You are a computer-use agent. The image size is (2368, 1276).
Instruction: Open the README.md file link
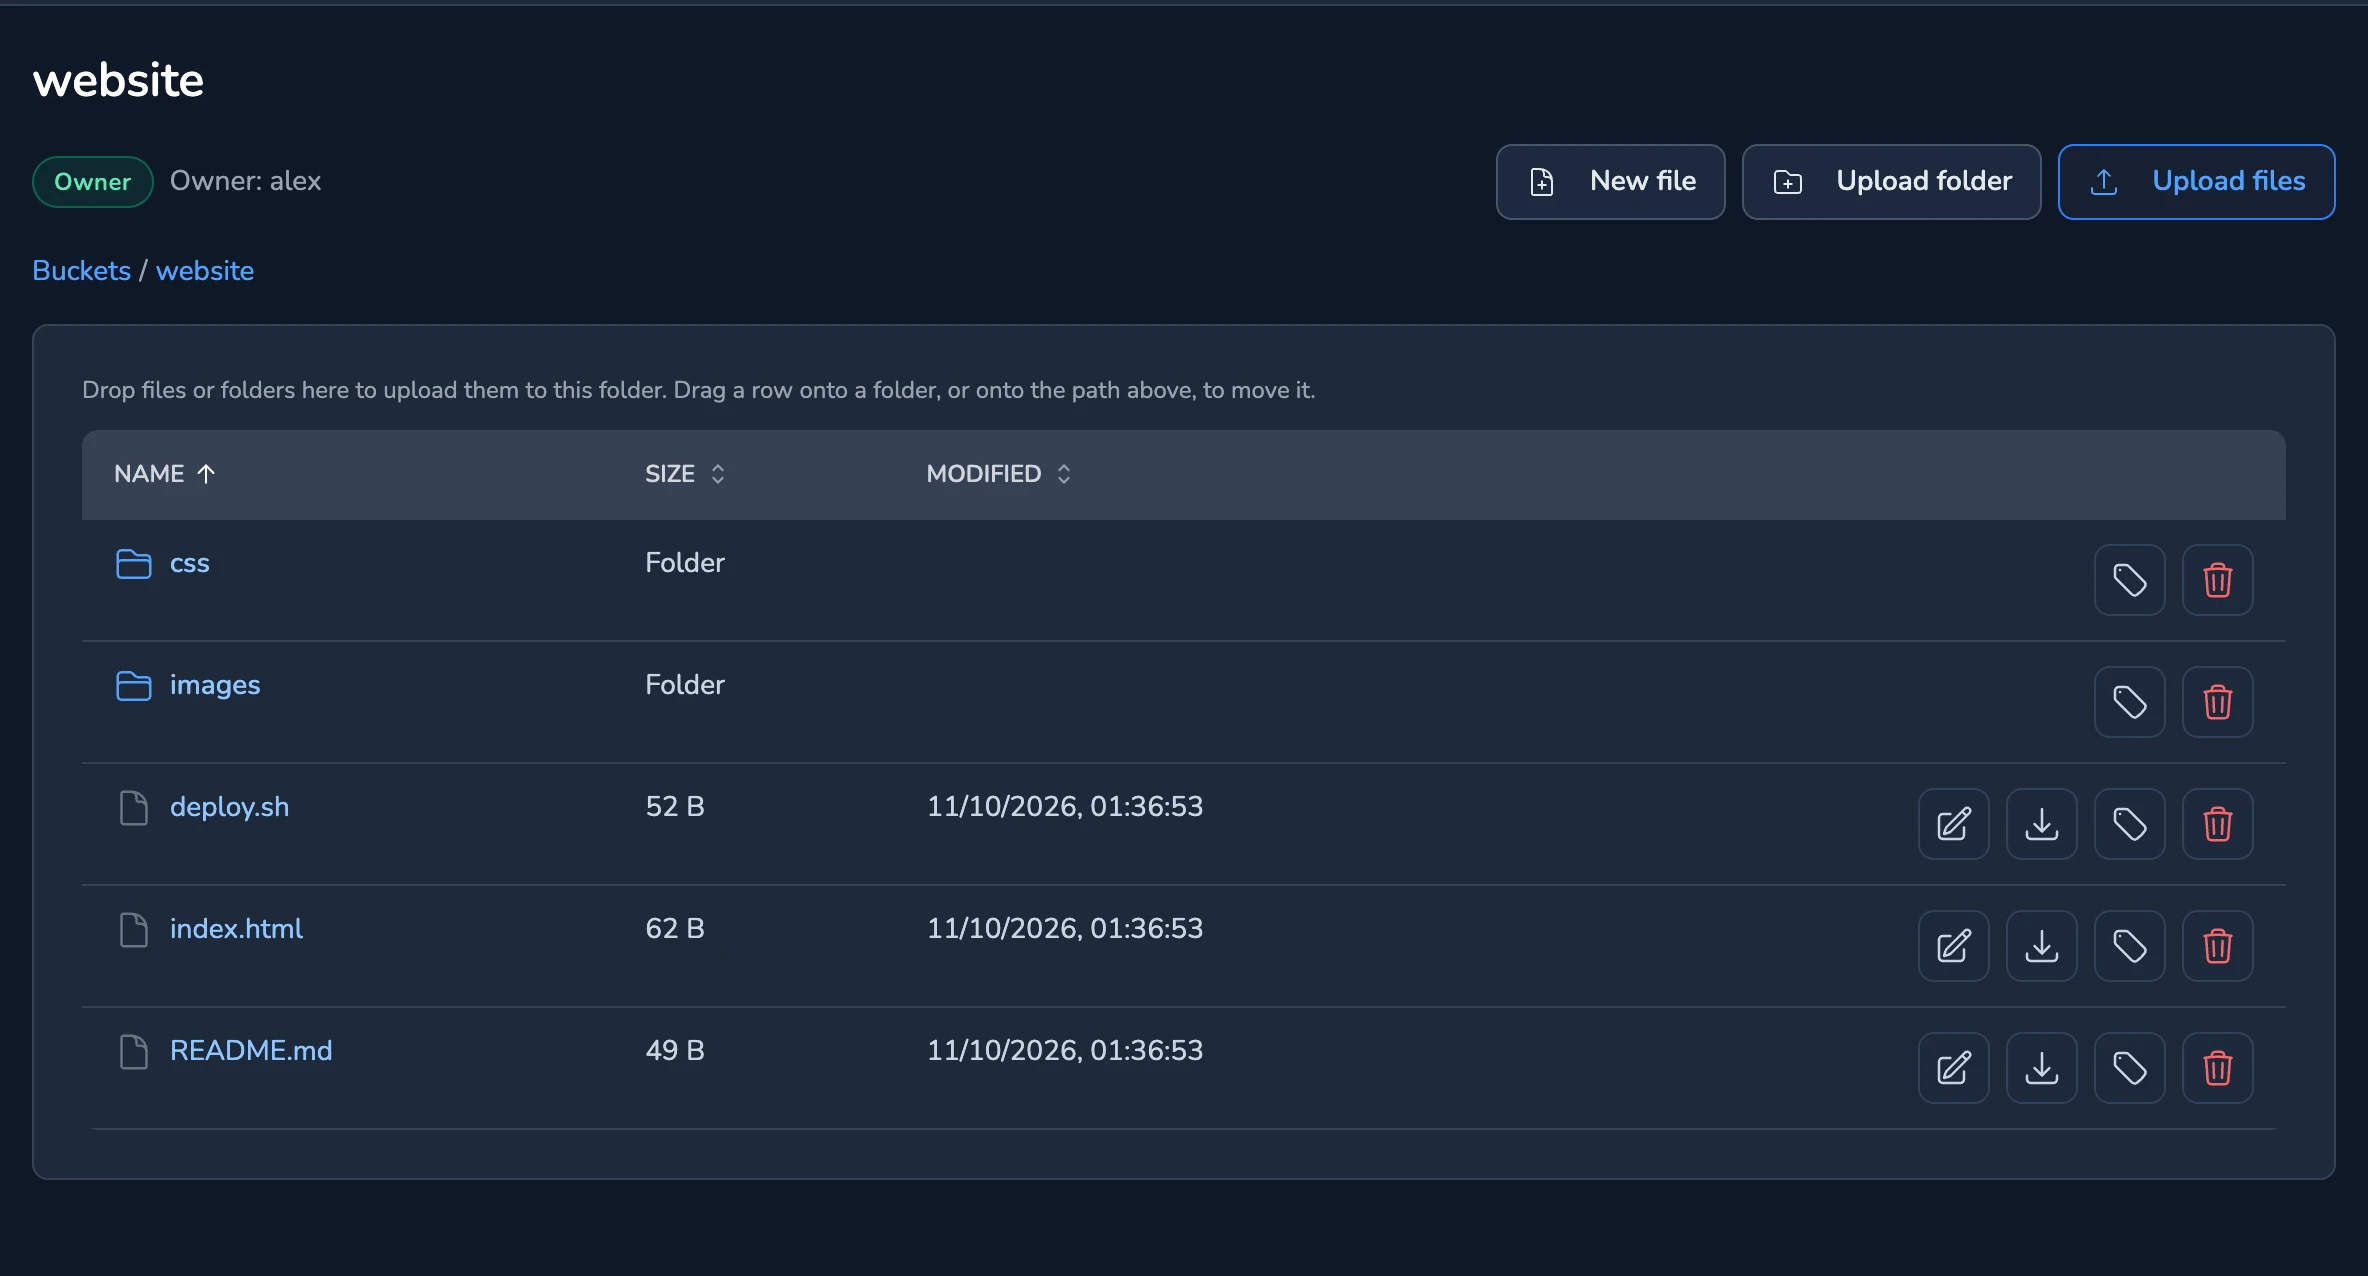[x=251, y=1051]
